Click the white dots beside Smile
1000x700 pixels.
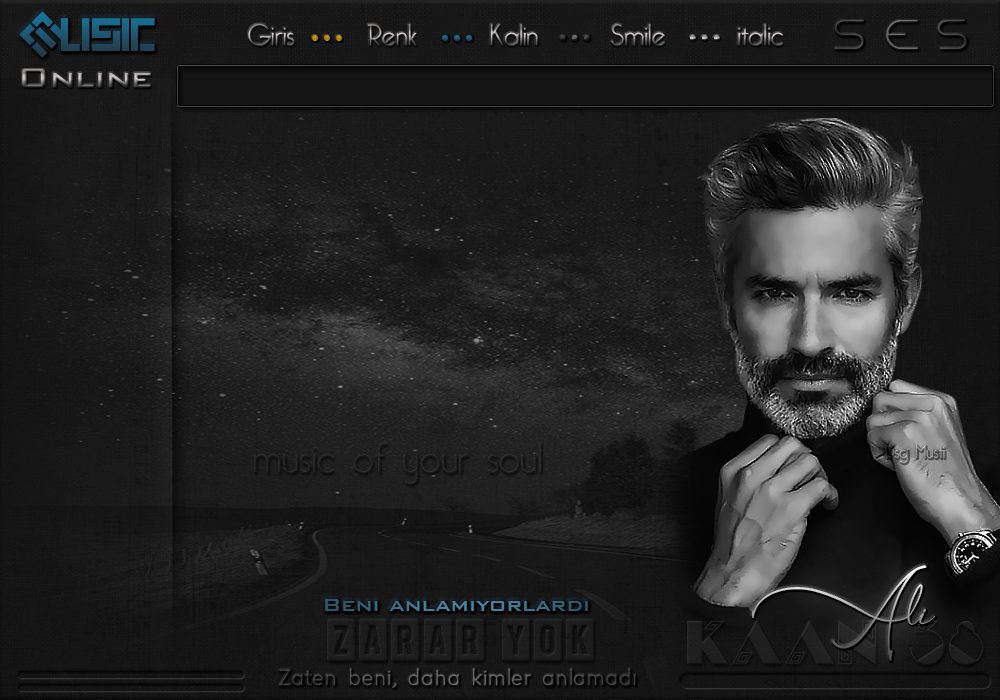tap(705, 38)
